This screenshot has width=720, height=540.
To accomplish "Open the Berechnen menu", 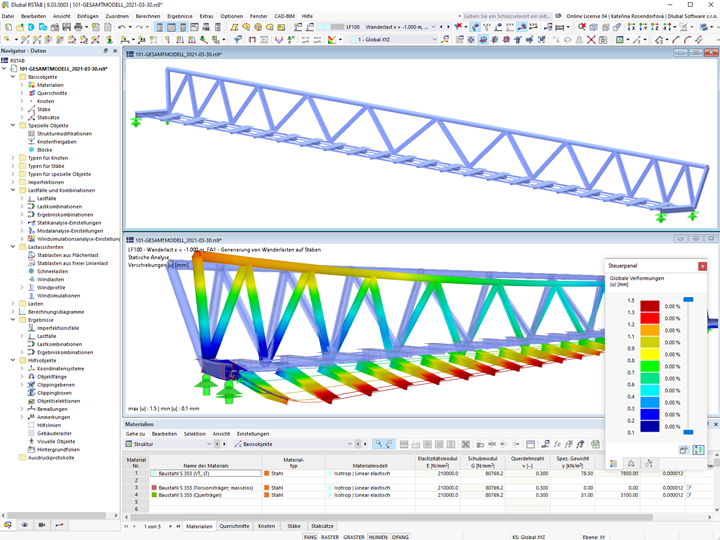I will tap(147, 16).
